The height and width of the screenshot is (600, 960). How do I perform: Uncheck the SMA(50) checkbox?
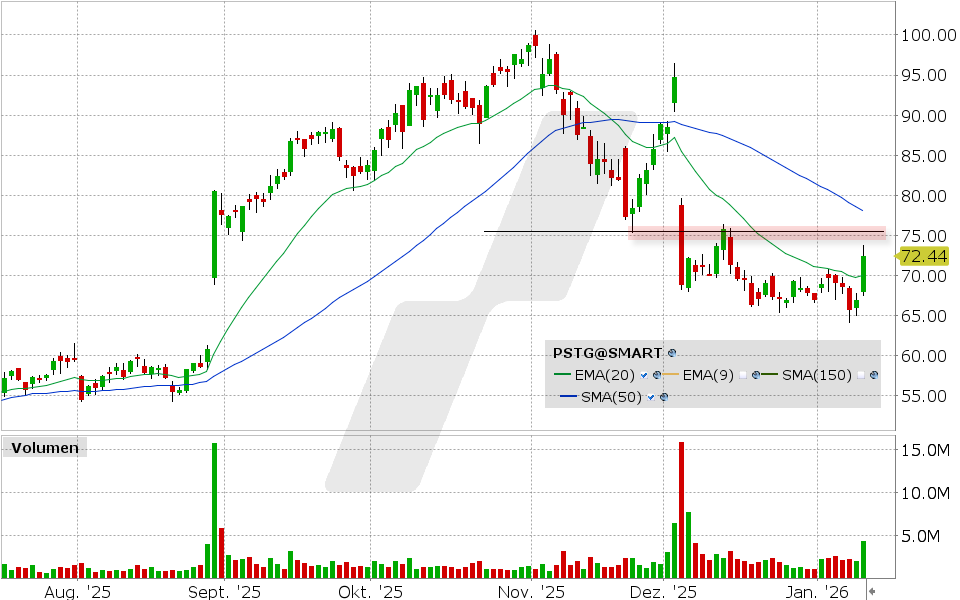pyautogui.click(x=650, y=397)
